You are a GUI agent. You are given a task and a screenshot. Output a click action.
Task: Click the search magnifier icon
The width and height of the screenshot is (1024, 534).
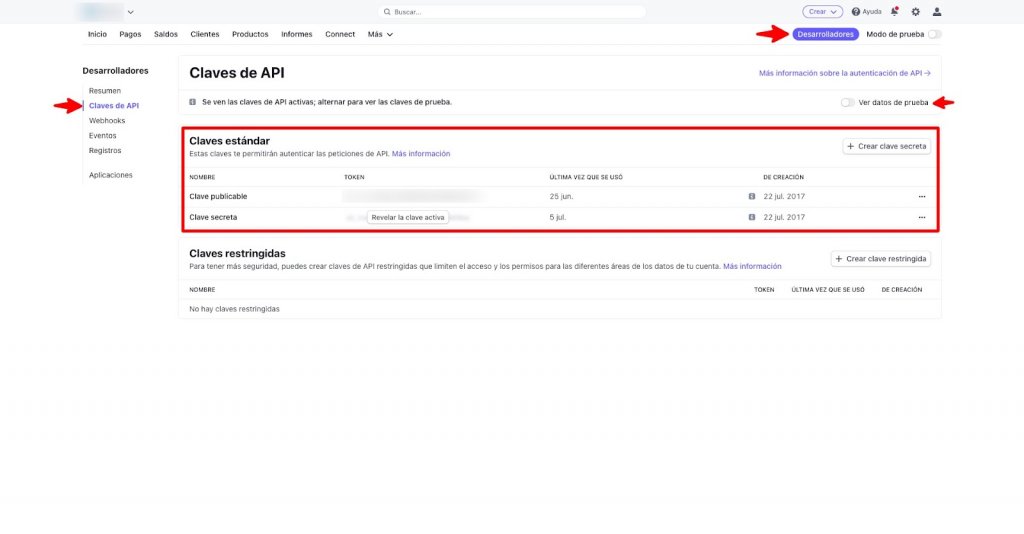pyautogui.click(x=387, y=12)
